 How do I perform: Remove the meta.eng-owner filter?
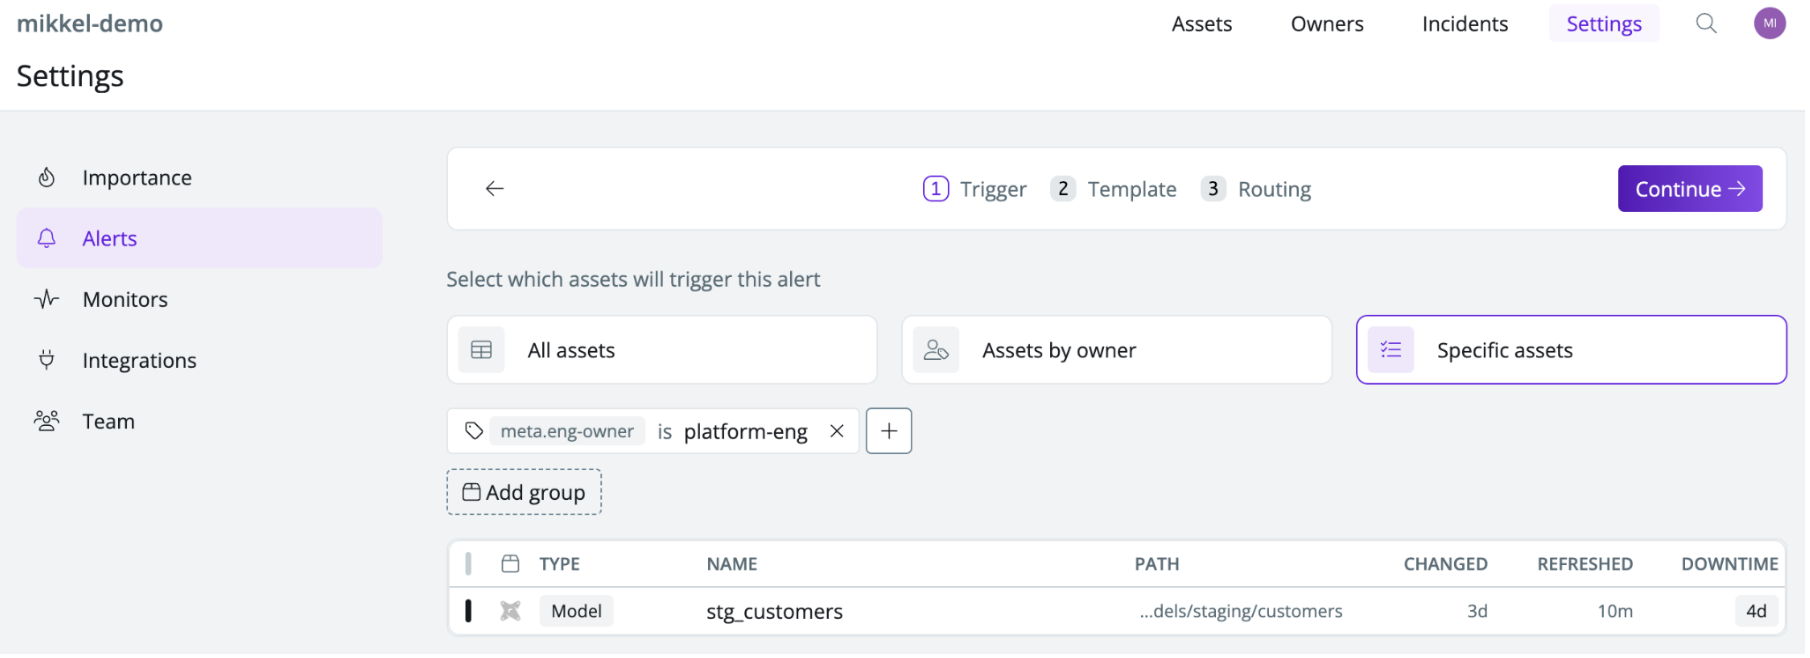[x=837, y=431]
